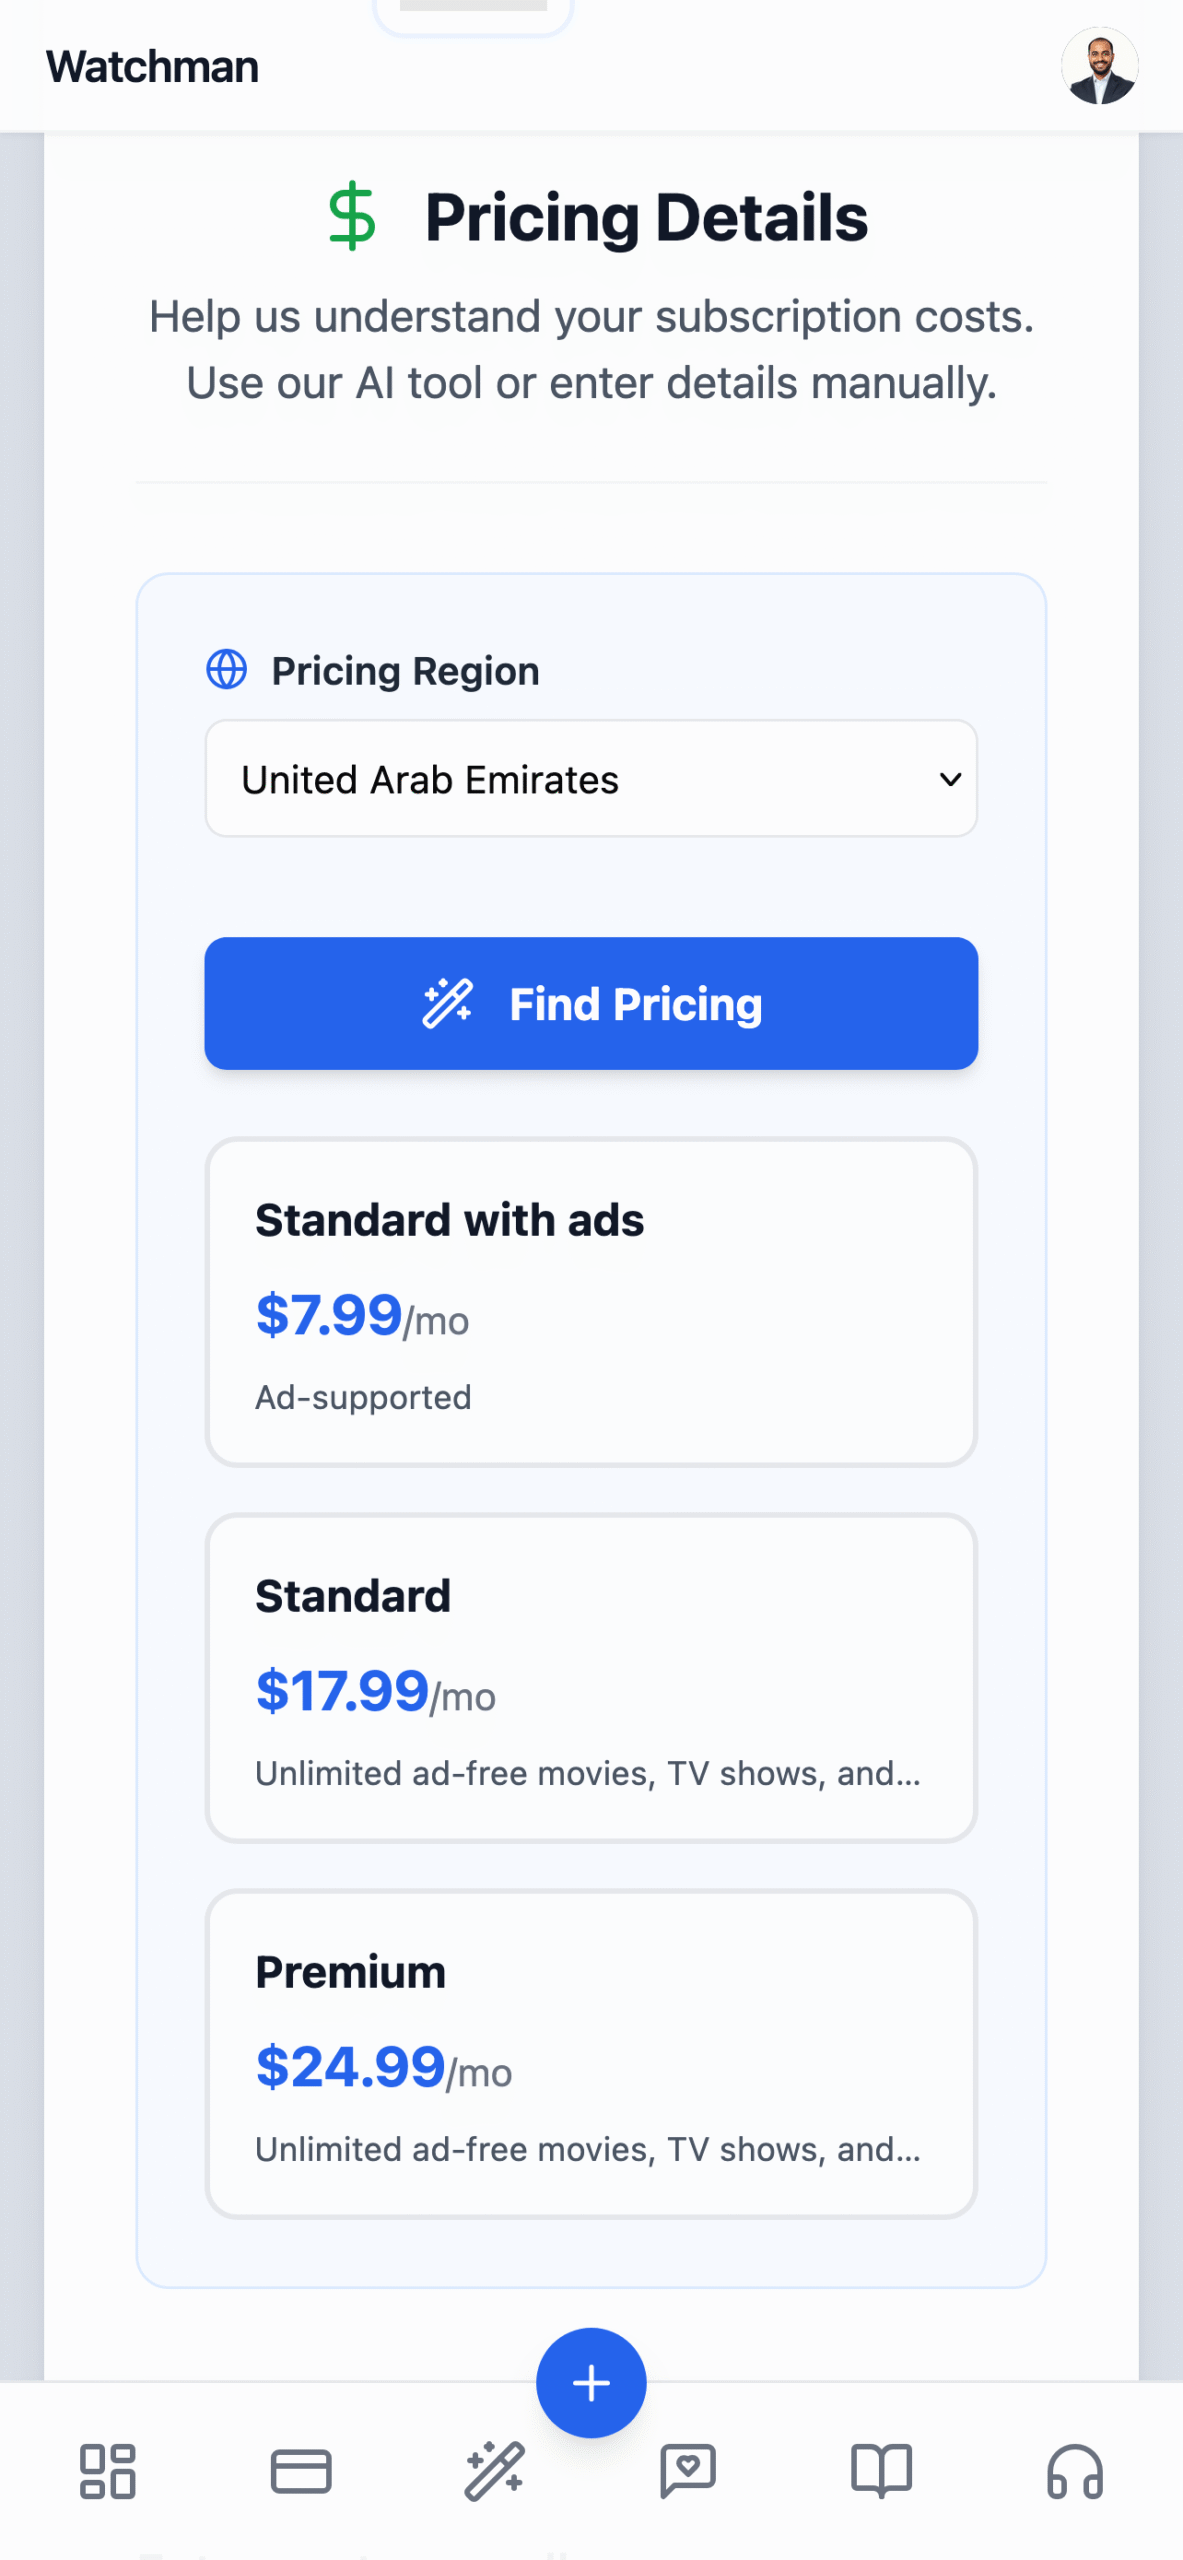Select the Standard with ads plan card
This screenshot has width=1183, height=2560.
coord(591,1302)
